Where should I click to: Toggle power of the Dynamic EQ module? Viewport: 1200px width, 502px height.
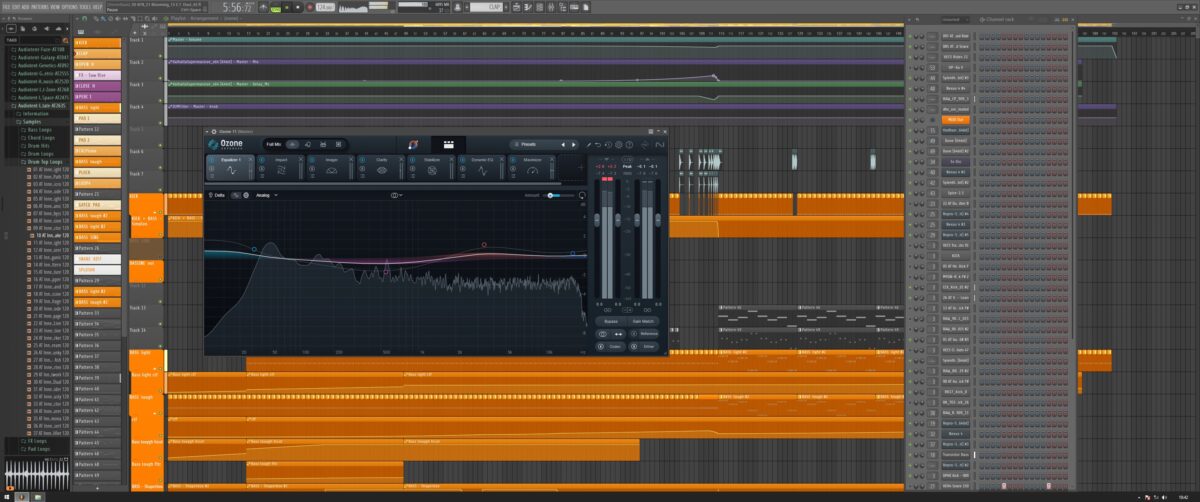[462, 160]
